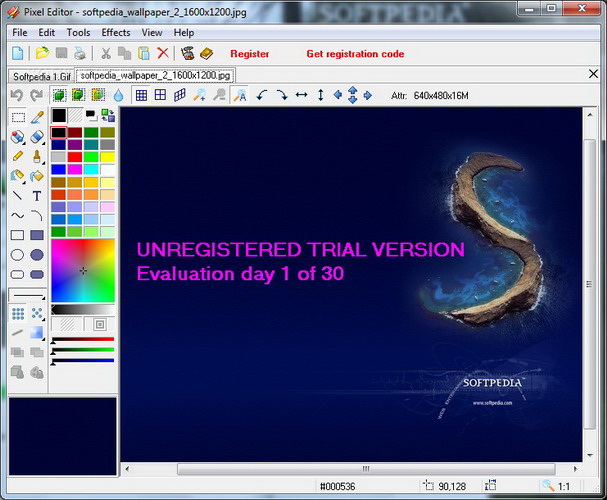The height and width of the screenshot is (500, 607).
Task: Open the line style dropdown in the tool palette
Action: click(x=27, y=295)
